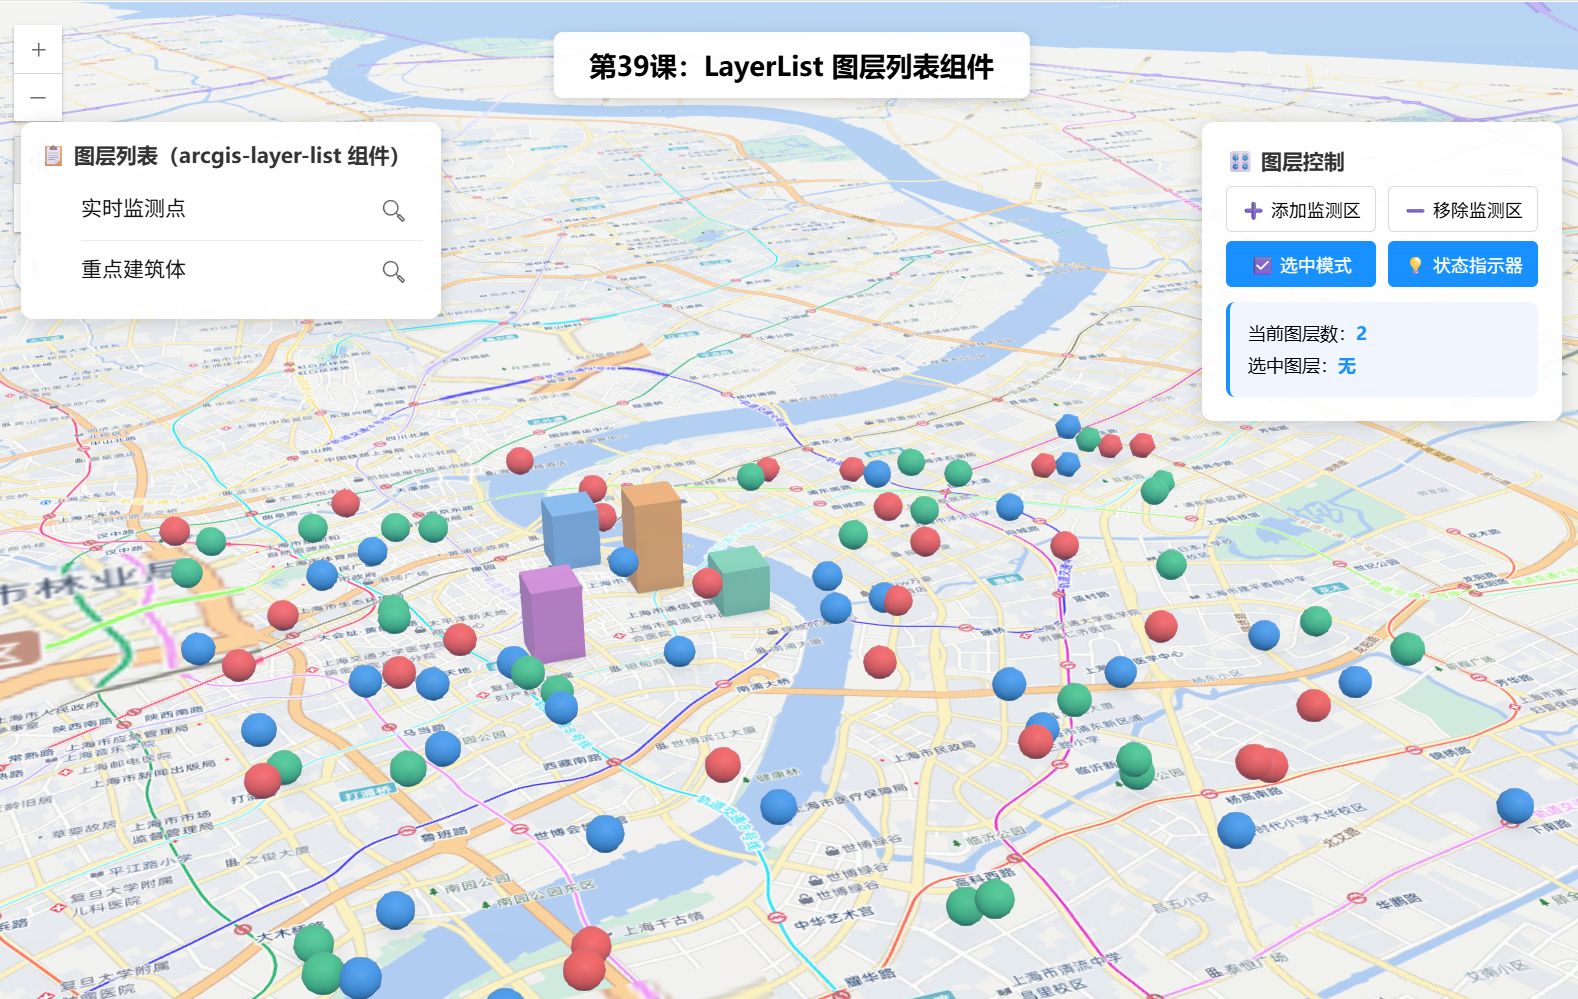This screenshot has width=1578, height=999.
Task: Click the 当前图层数 status info box
Action: click(1382, 350)
